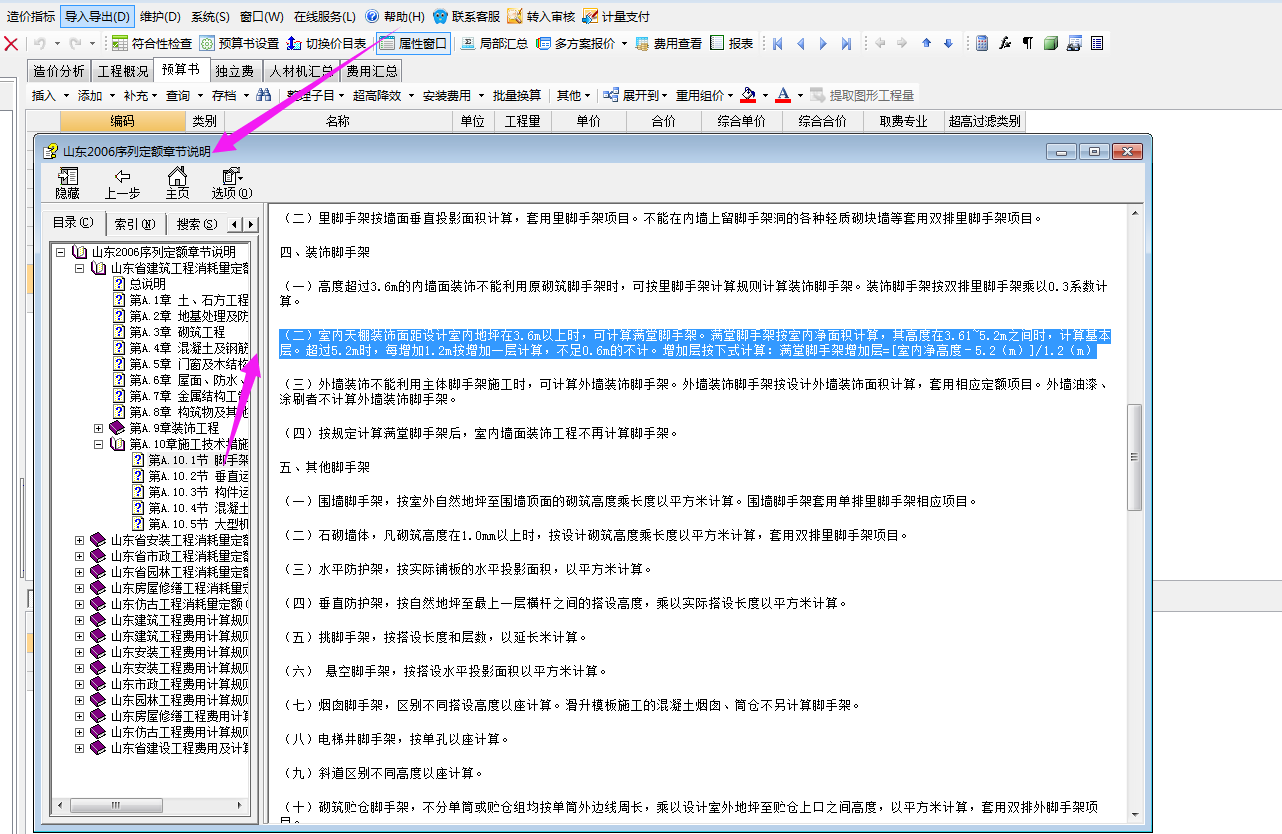Click the 批量换算 button
This screenshot has width=1282, height=834.
coord(517,95)
